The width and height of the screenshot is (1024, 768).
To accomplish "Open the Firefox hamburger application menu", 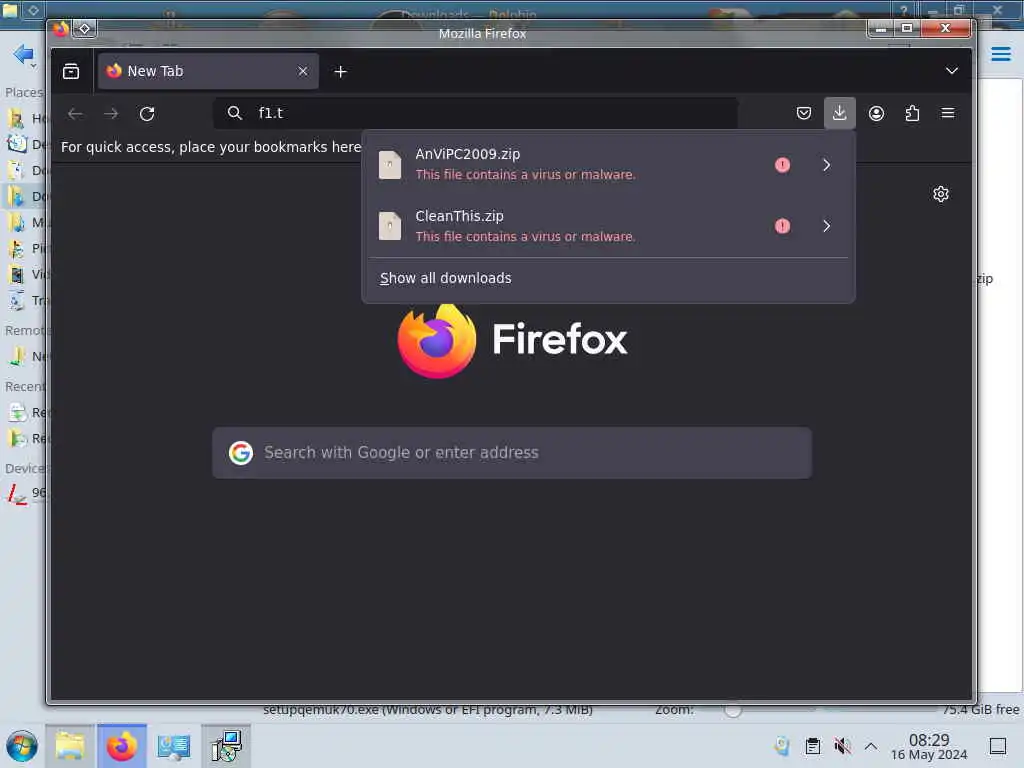I will 948,113.
